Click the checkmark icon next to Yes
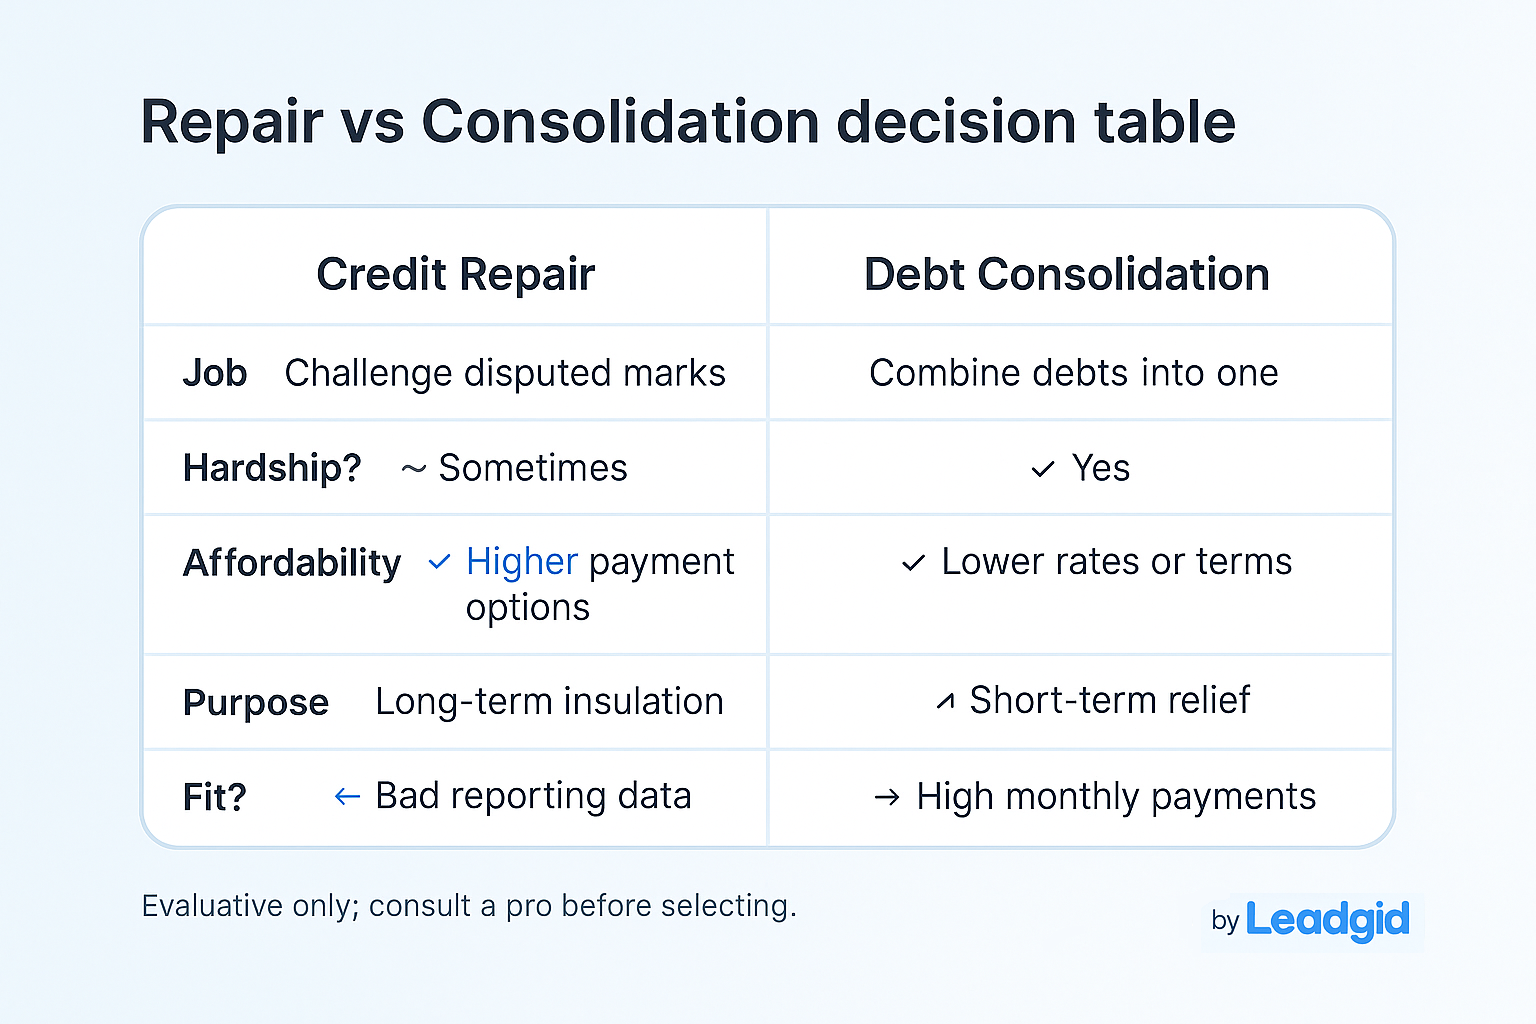The image size is (1536, 1024). [x=1043, y=469]
